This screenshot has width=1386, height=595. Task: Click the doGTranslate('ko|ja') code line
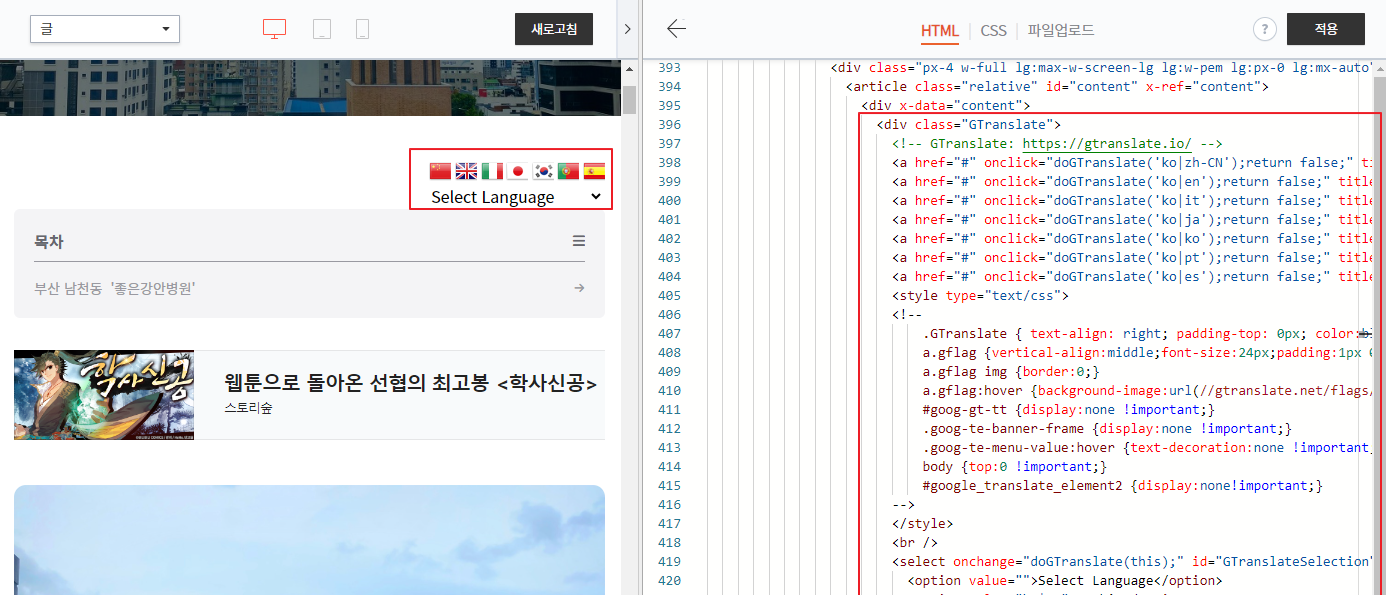tap(1132, 220)
